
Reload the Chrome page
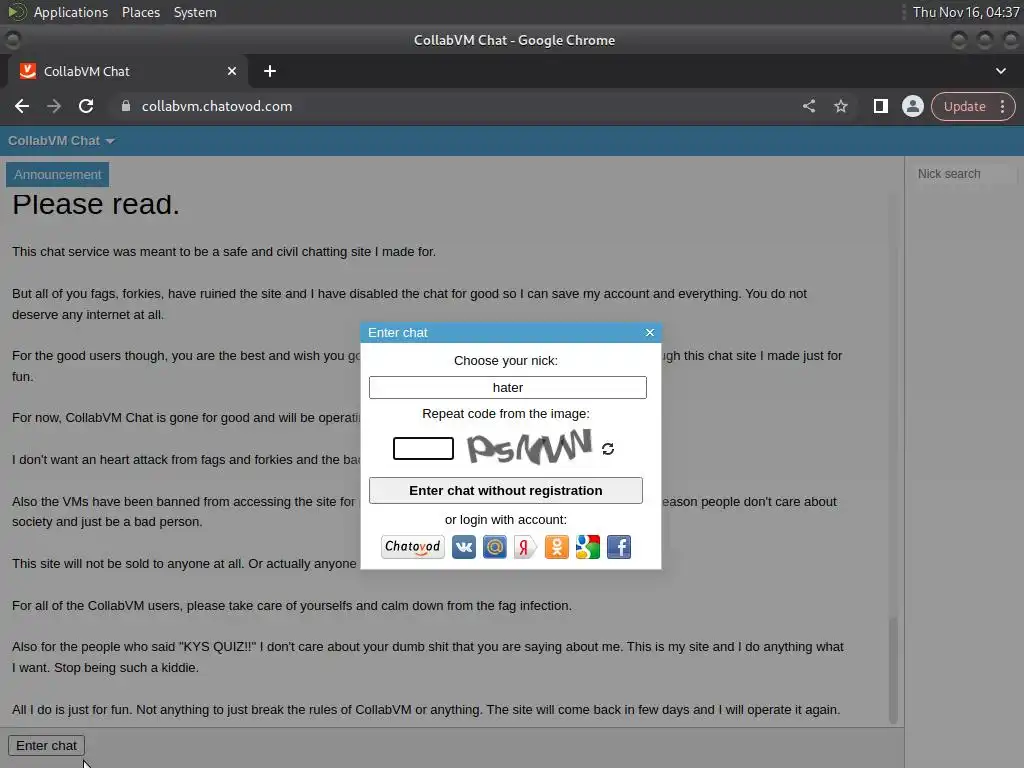point(86,106)
